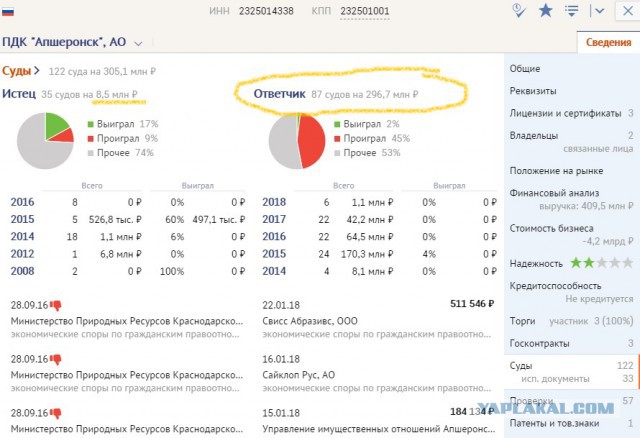Open Стоимость бизнеса in sidebar

click(551, 228)
